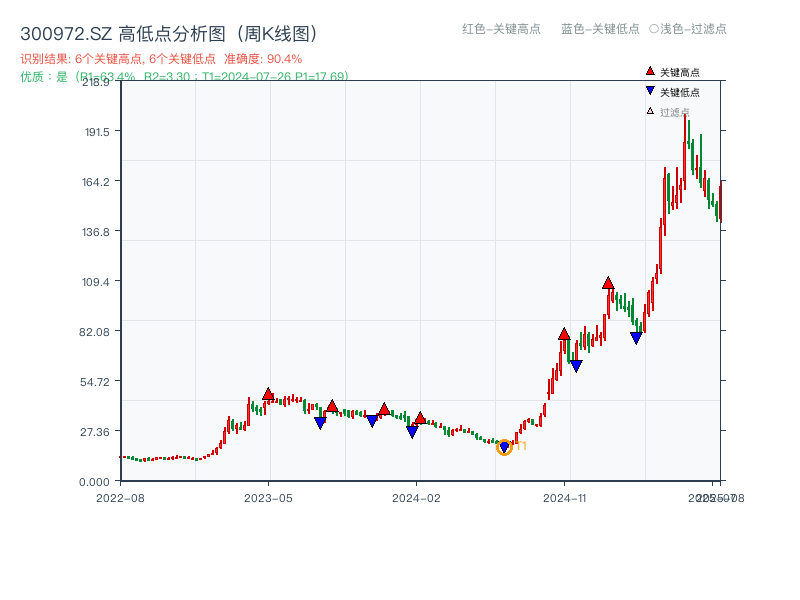
Task: Click the orange T1 circle marker on the chart
Action: (x=505, y=447)
